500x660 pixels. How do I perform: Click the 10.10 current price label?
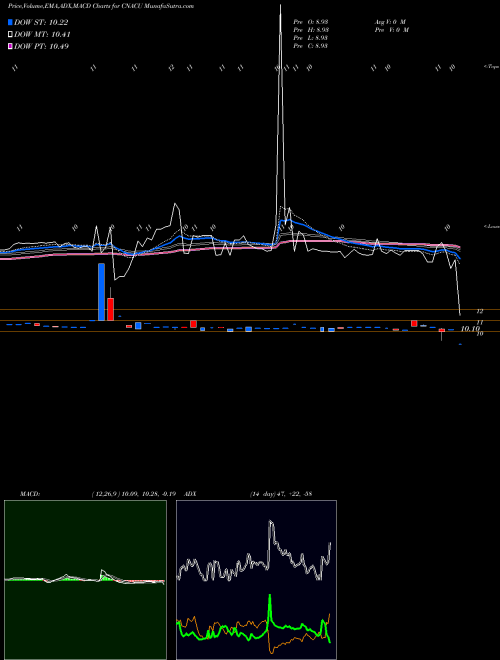tap(470, 328)
